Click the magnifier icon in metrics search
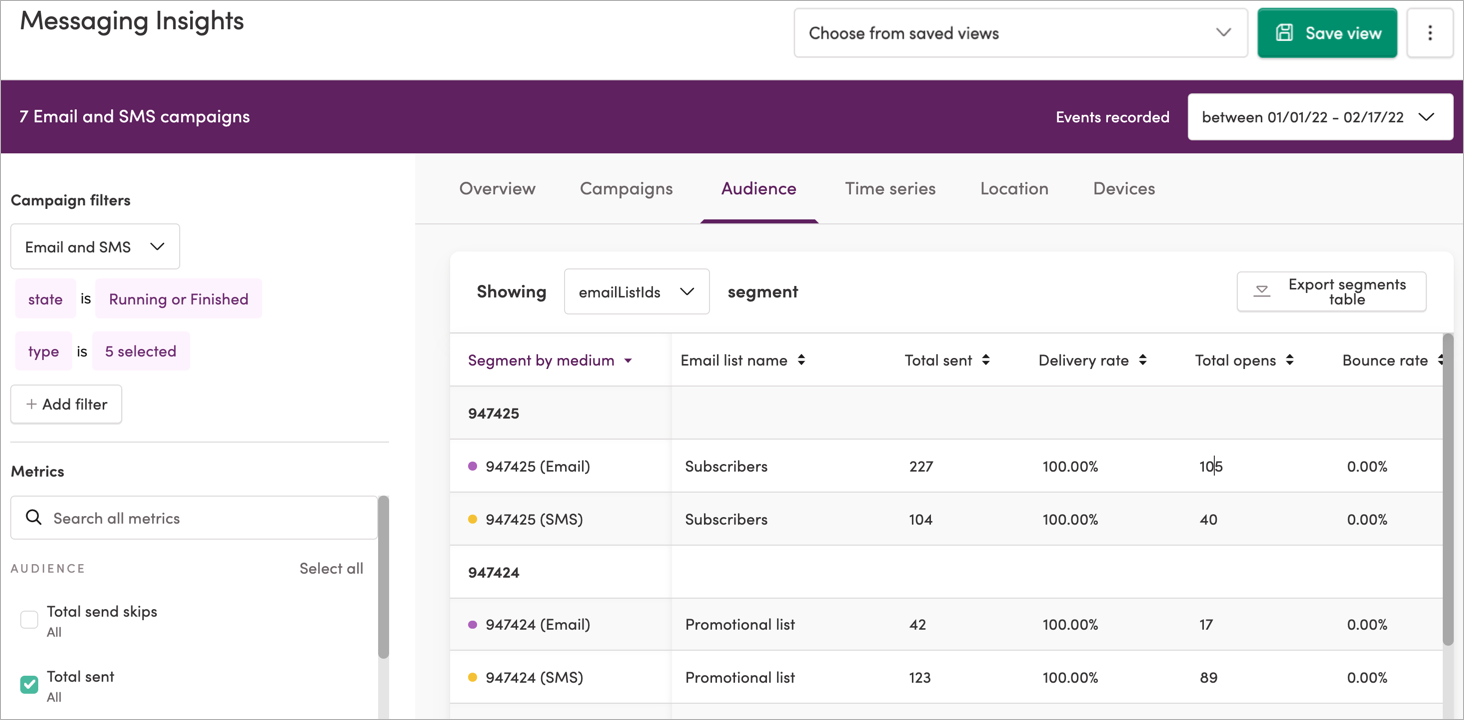 pos(34,517)
